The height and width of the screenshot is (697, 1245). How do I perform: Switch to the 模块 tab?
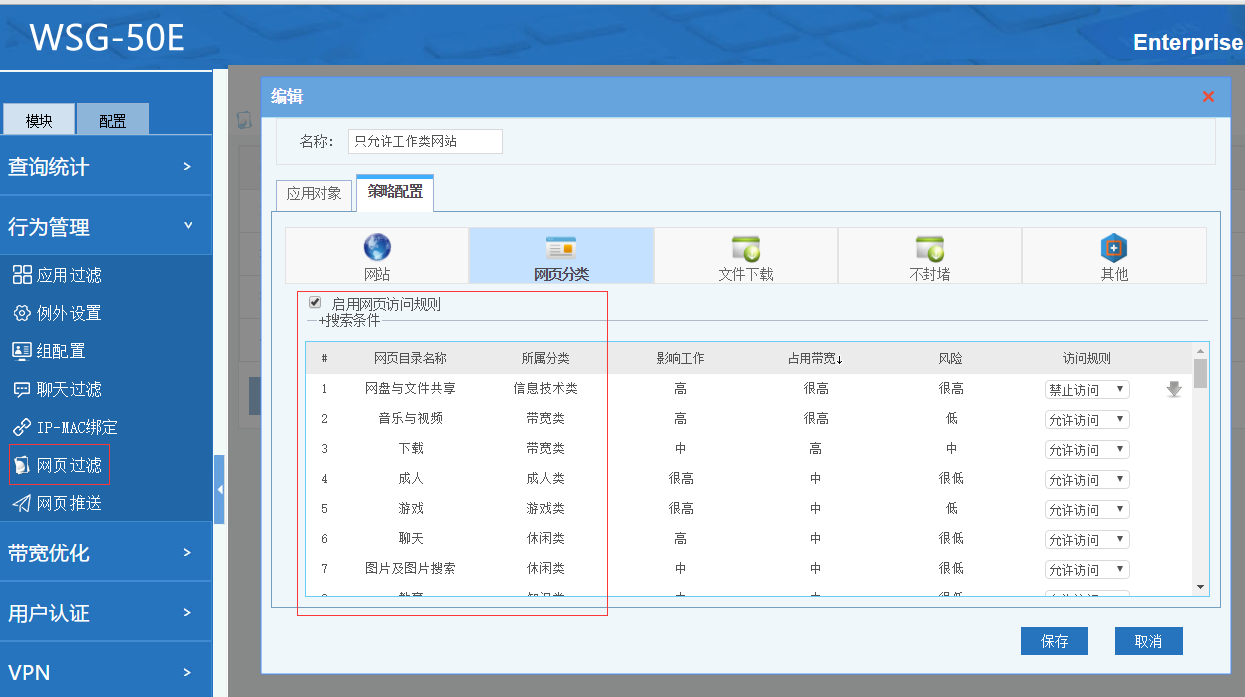(x=39, y=120)
